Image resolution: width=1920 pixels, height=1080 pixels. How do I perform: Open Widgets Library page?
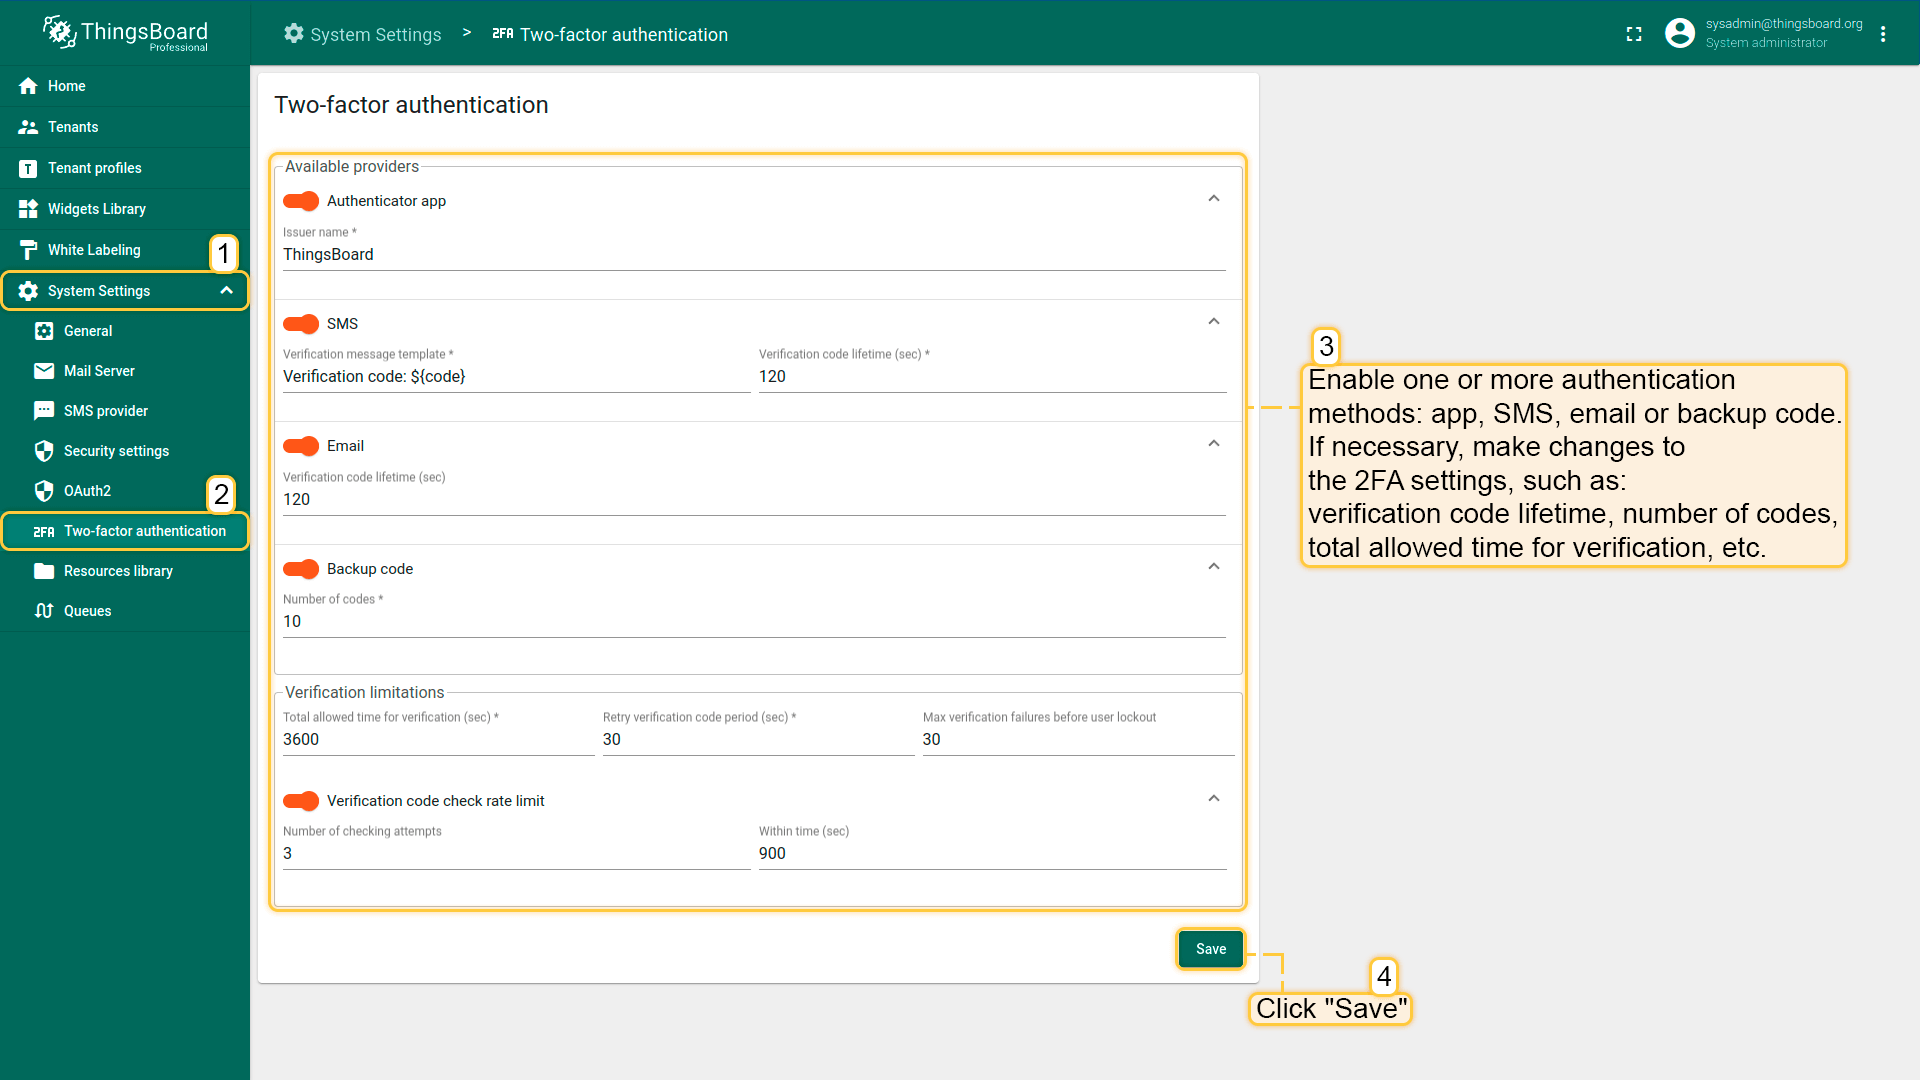click(125, 209)
